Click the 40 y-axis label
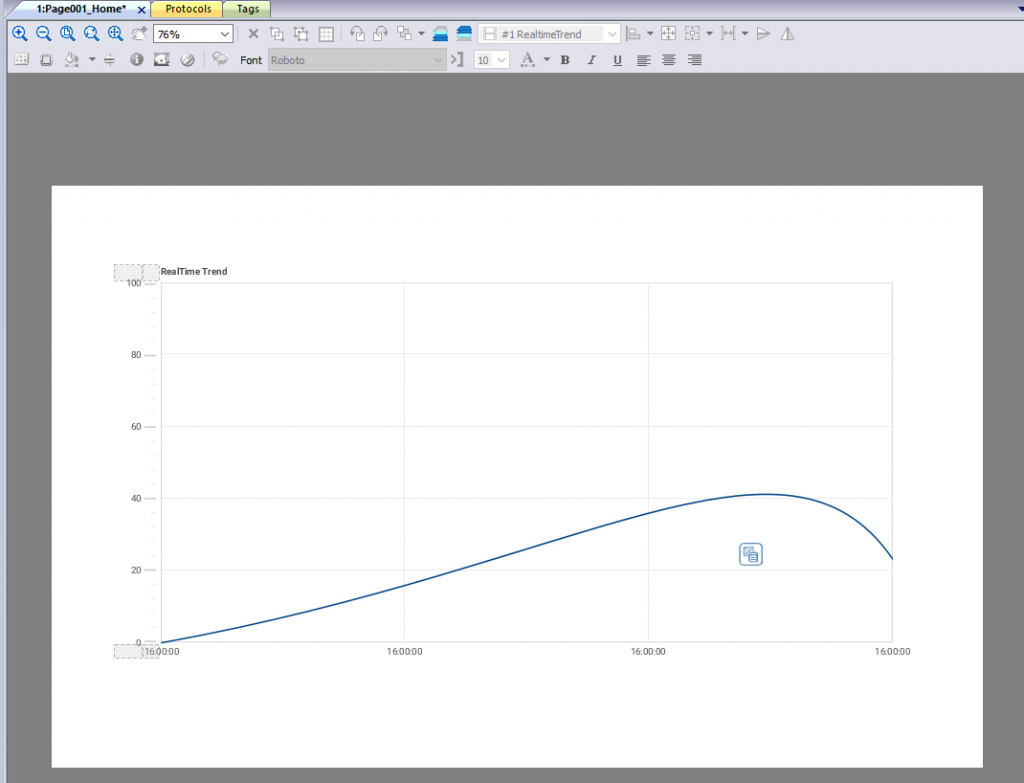Screen dimensions: 1024x783 click(x=136, y=498)
